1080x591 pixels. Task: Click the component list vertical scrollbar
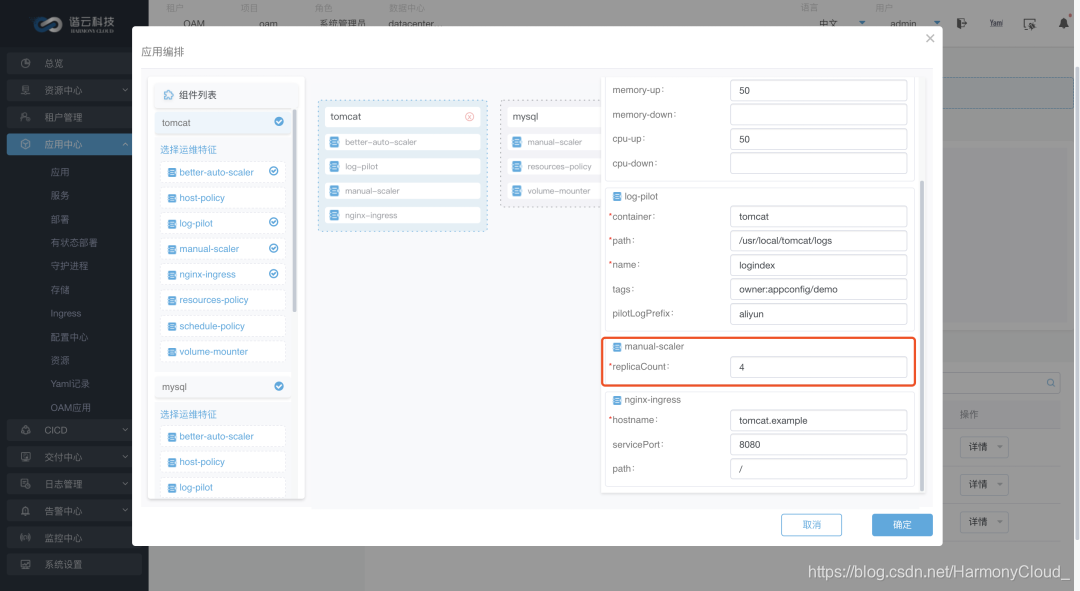295,210
